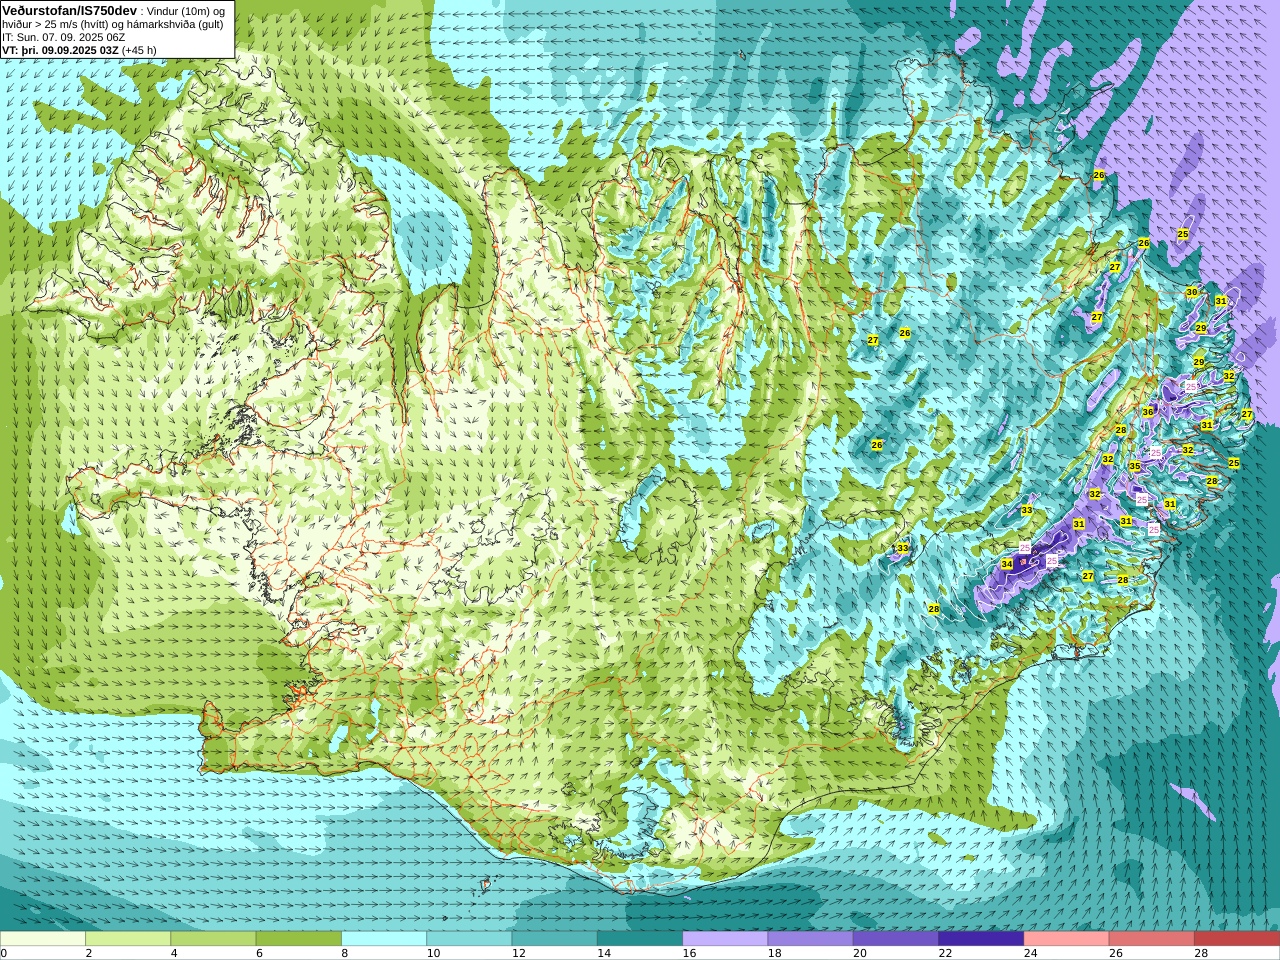Click the yellow gust label 30
Image resolution: width=1280 pixels, height=960 pixels.
(1191, 292)
